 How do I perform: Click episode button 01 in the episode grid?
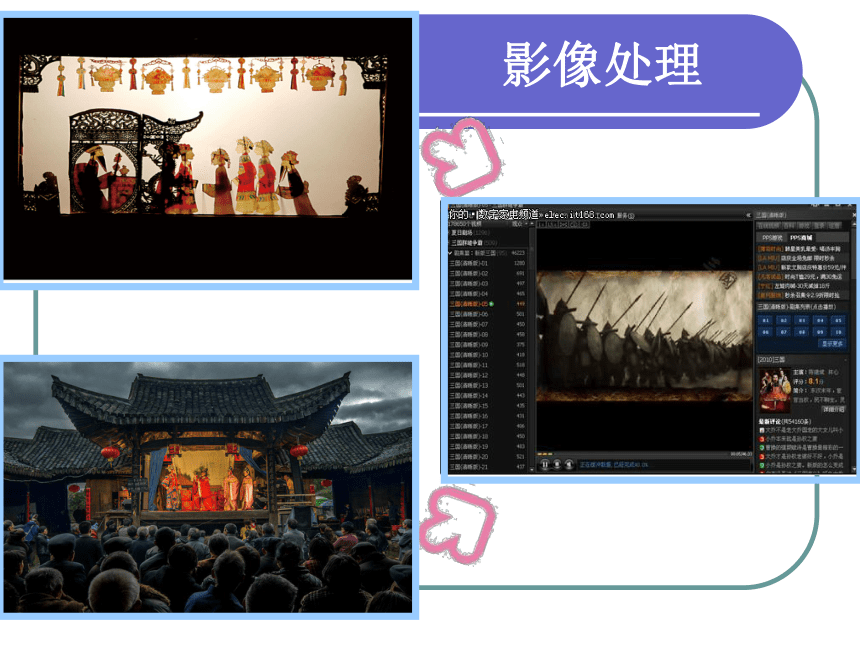tap(766, 320)
